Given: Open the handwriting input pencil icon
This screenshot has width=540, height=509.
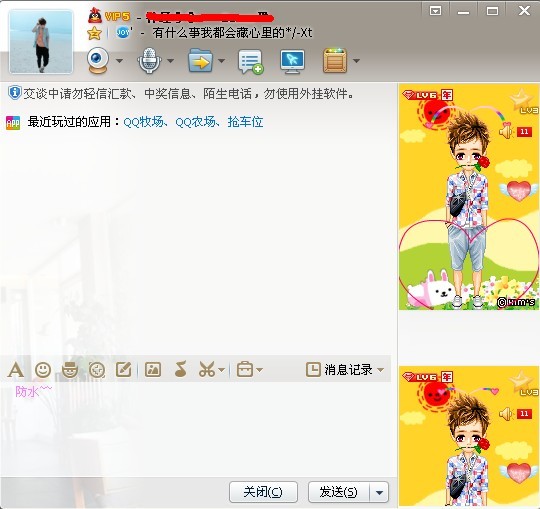Looking at the screenshot, I should [x=124, y=370].
